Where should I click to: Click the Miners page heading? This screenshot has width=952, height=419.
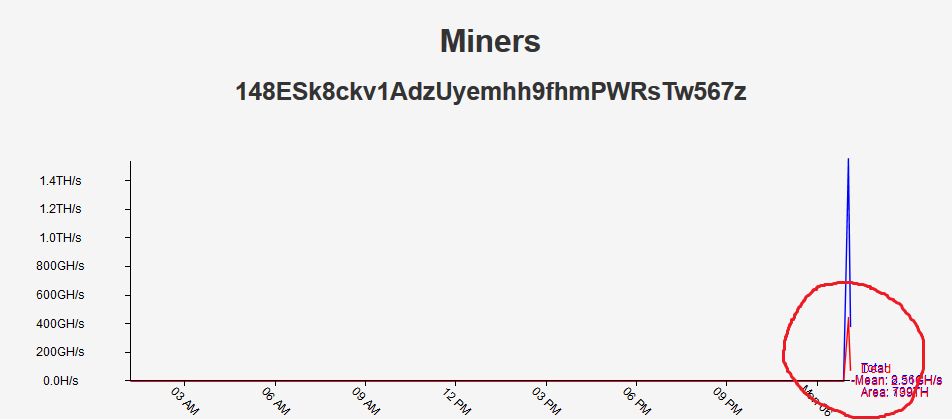[490, 42]
